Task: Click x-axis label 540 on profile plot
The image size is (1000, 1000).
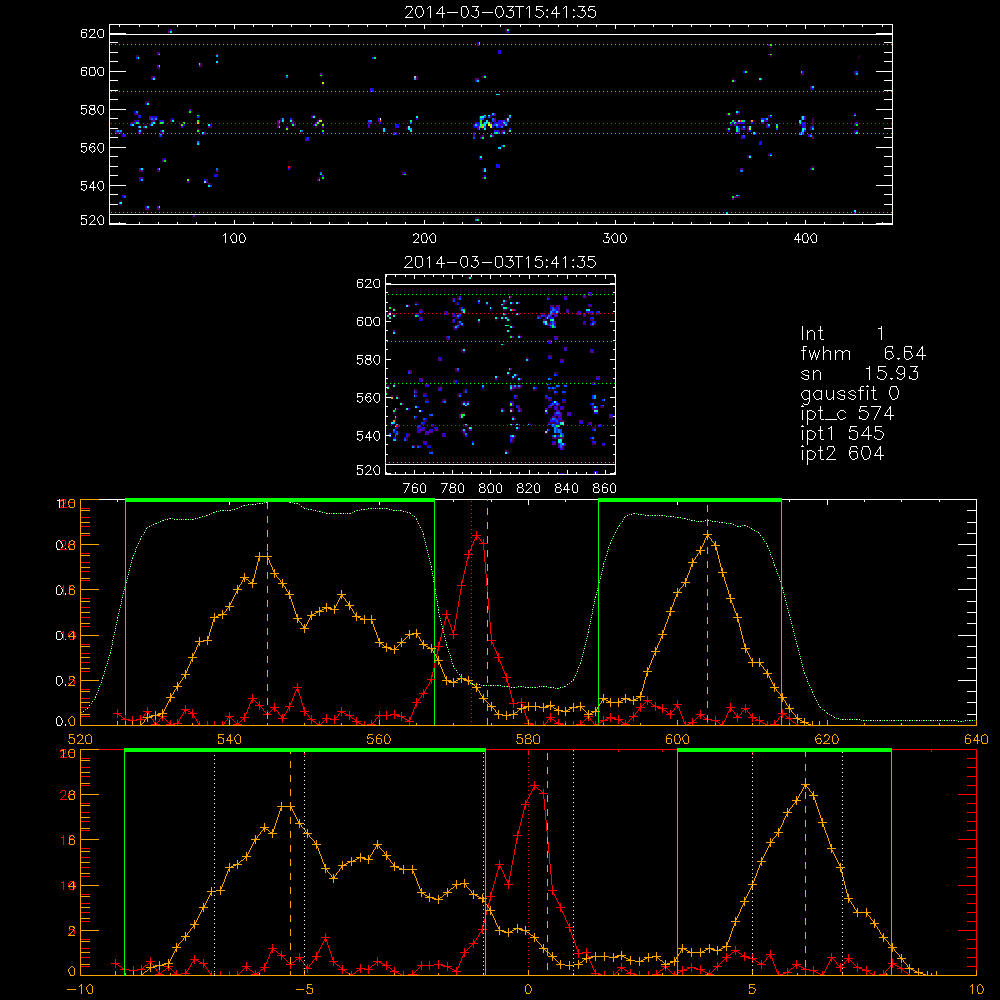Action: 229,740
